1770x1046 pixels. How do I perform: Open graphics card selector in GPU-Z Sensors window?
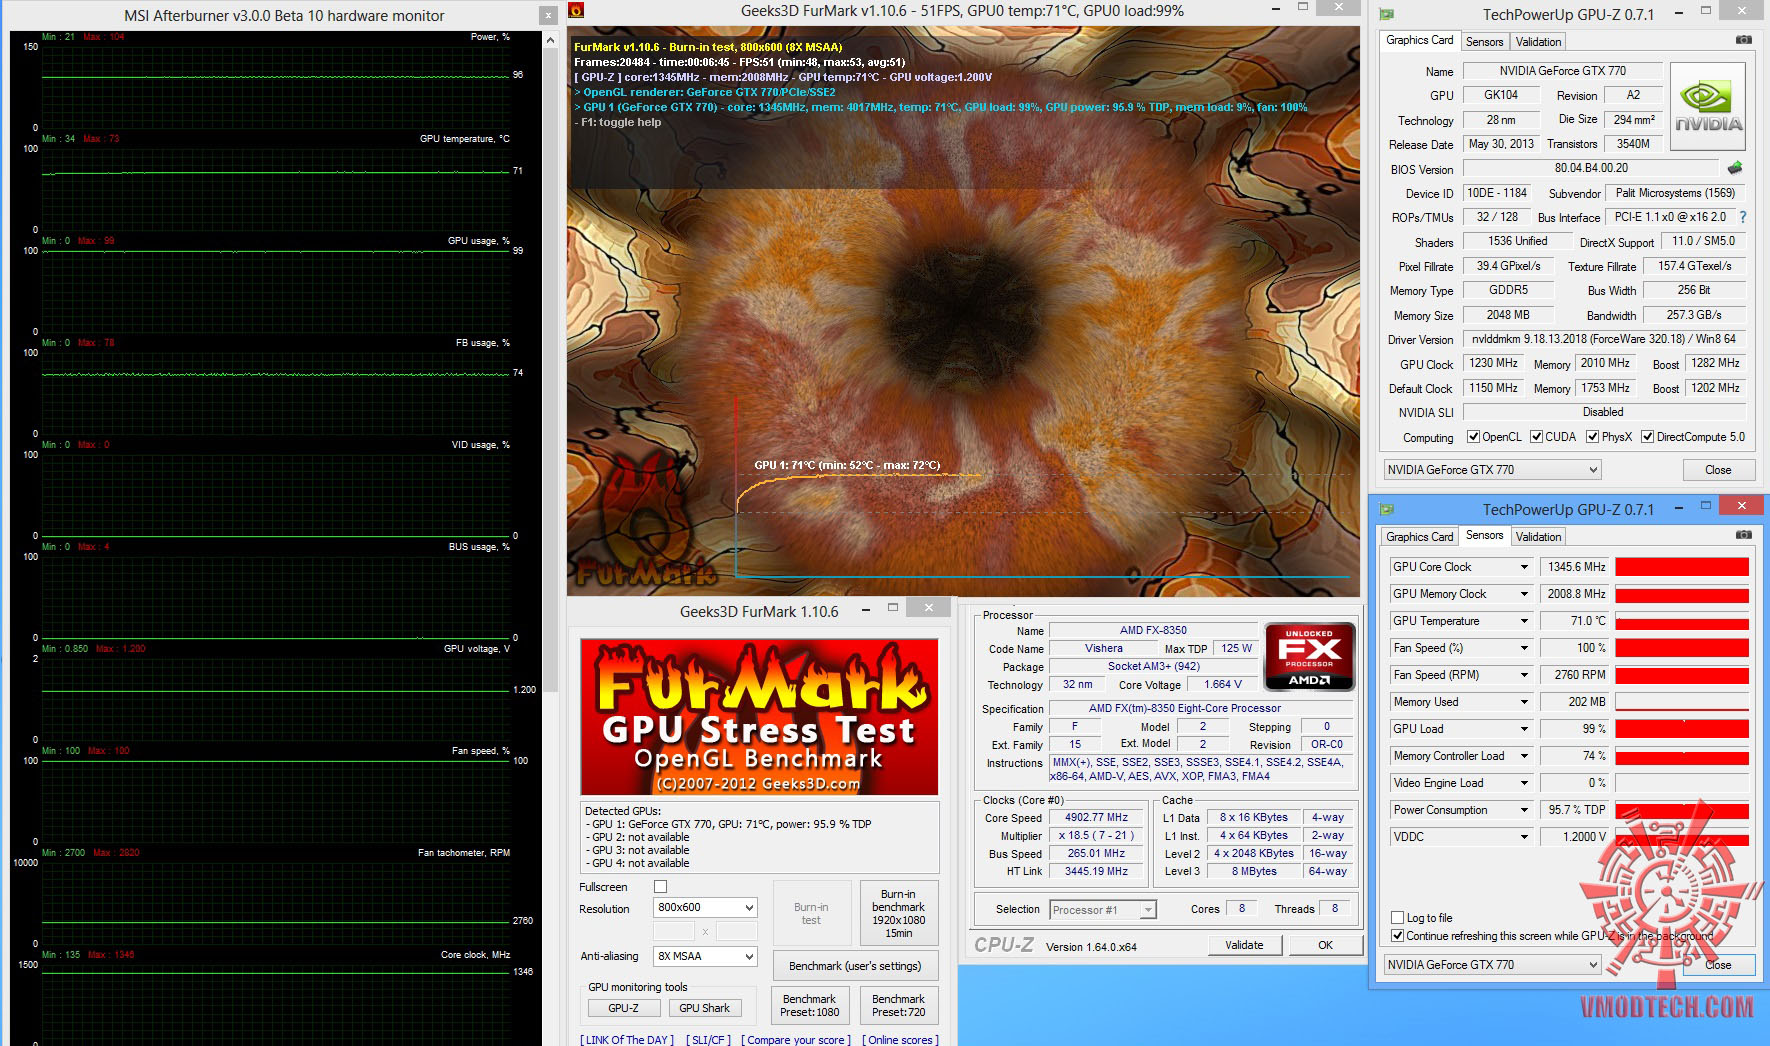tap(1492, 965)
